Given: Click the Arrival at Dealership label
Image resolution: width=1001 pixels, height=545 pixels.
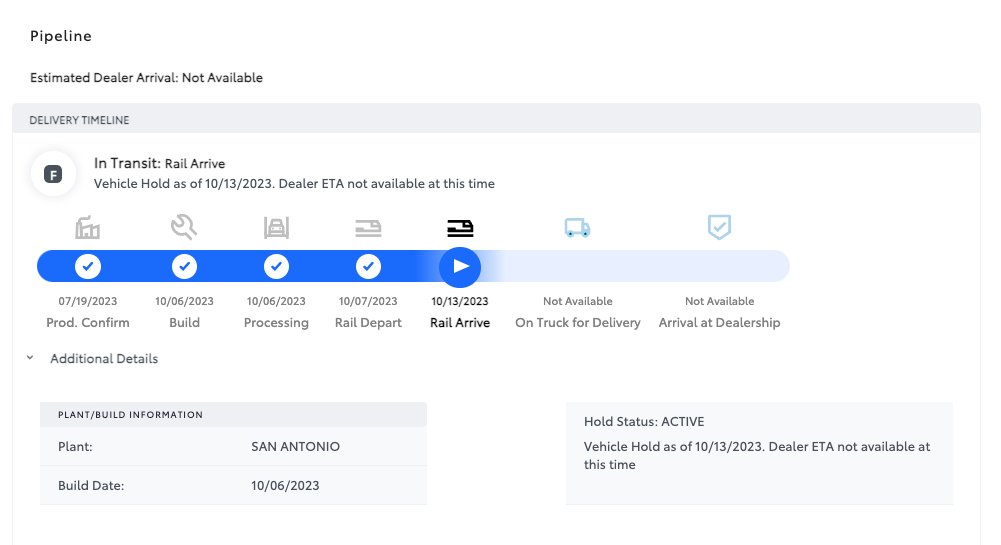Looking at the screenshot, I should coord(719,323).
